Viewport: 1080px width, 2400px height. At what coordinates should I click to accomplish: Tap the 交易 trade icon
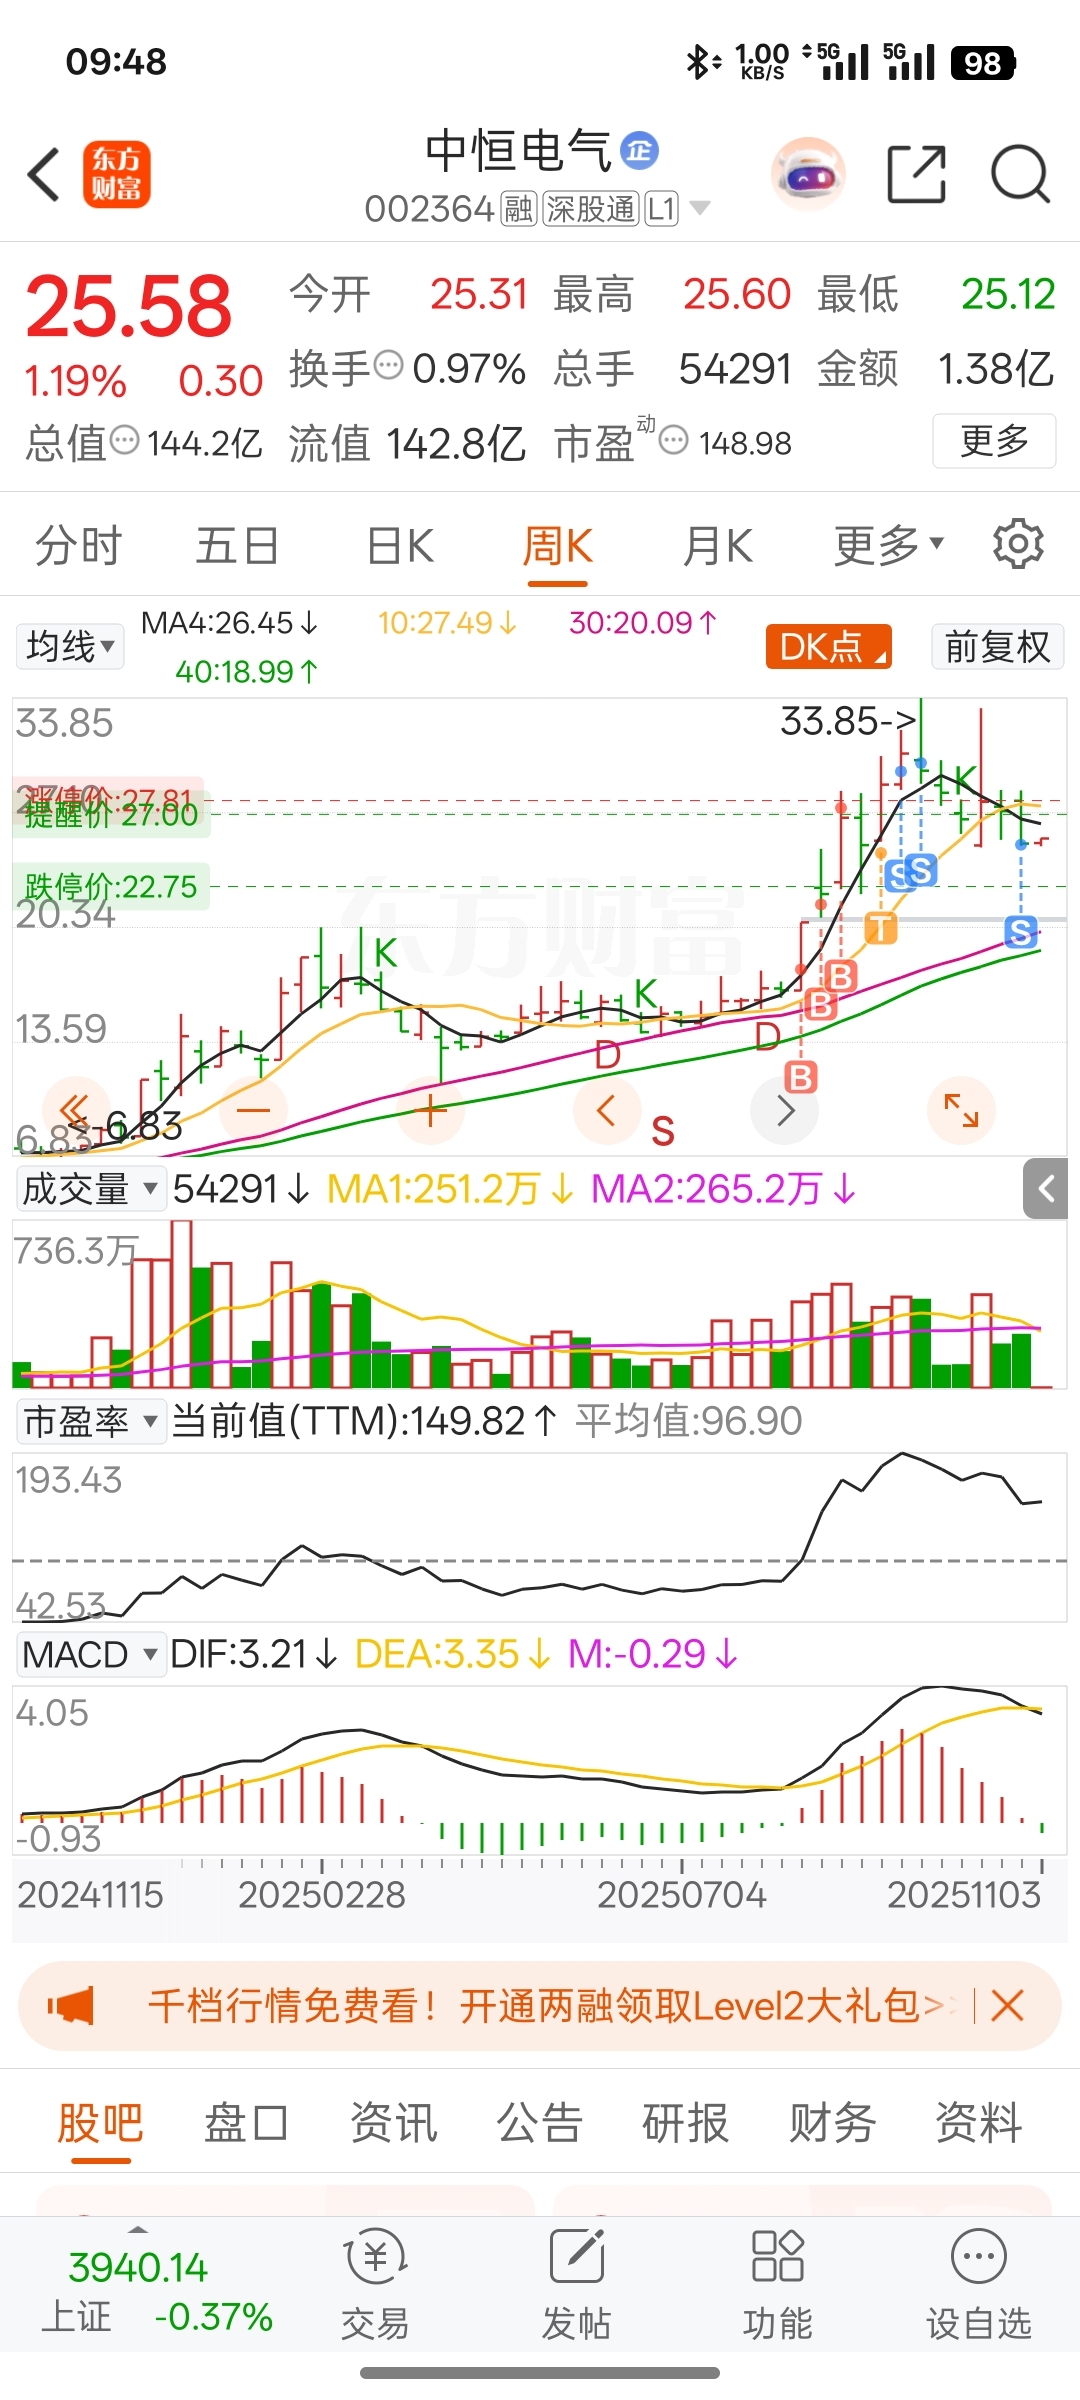click(x=375, y=2286)
